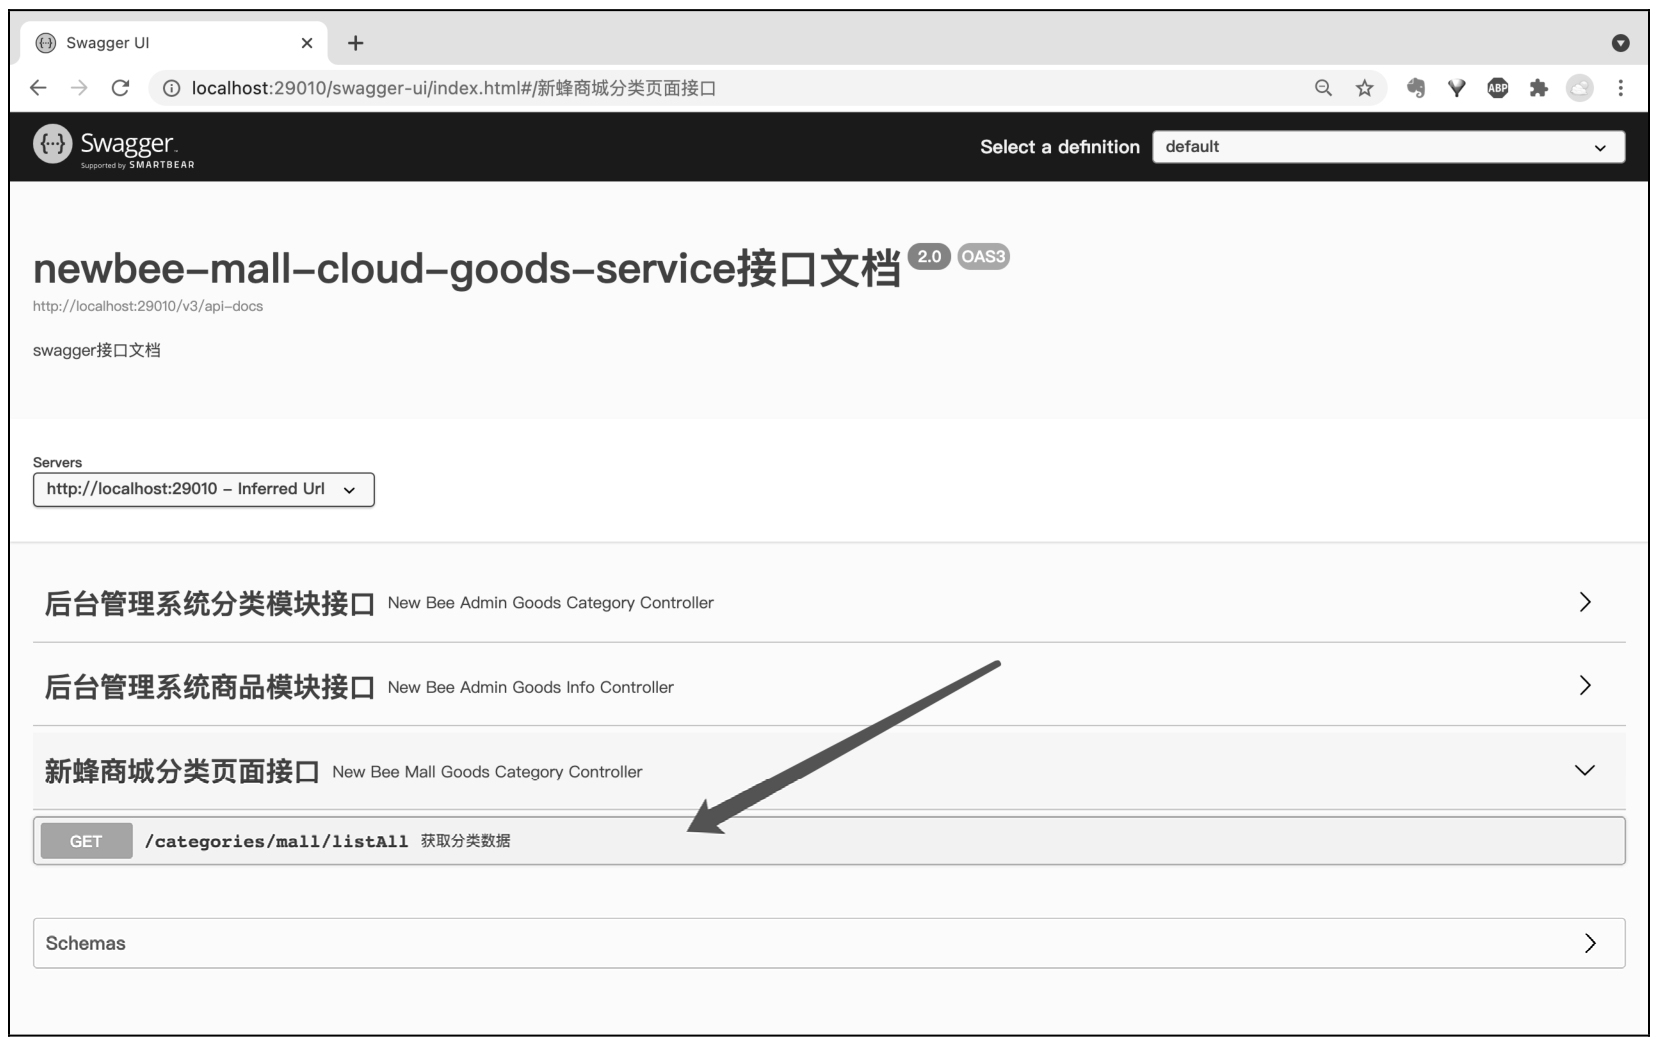Screen dimensions: 1658x1045
Task: Click the newbee-mall-cloud-goods-service title
Action: coord(467,269)
